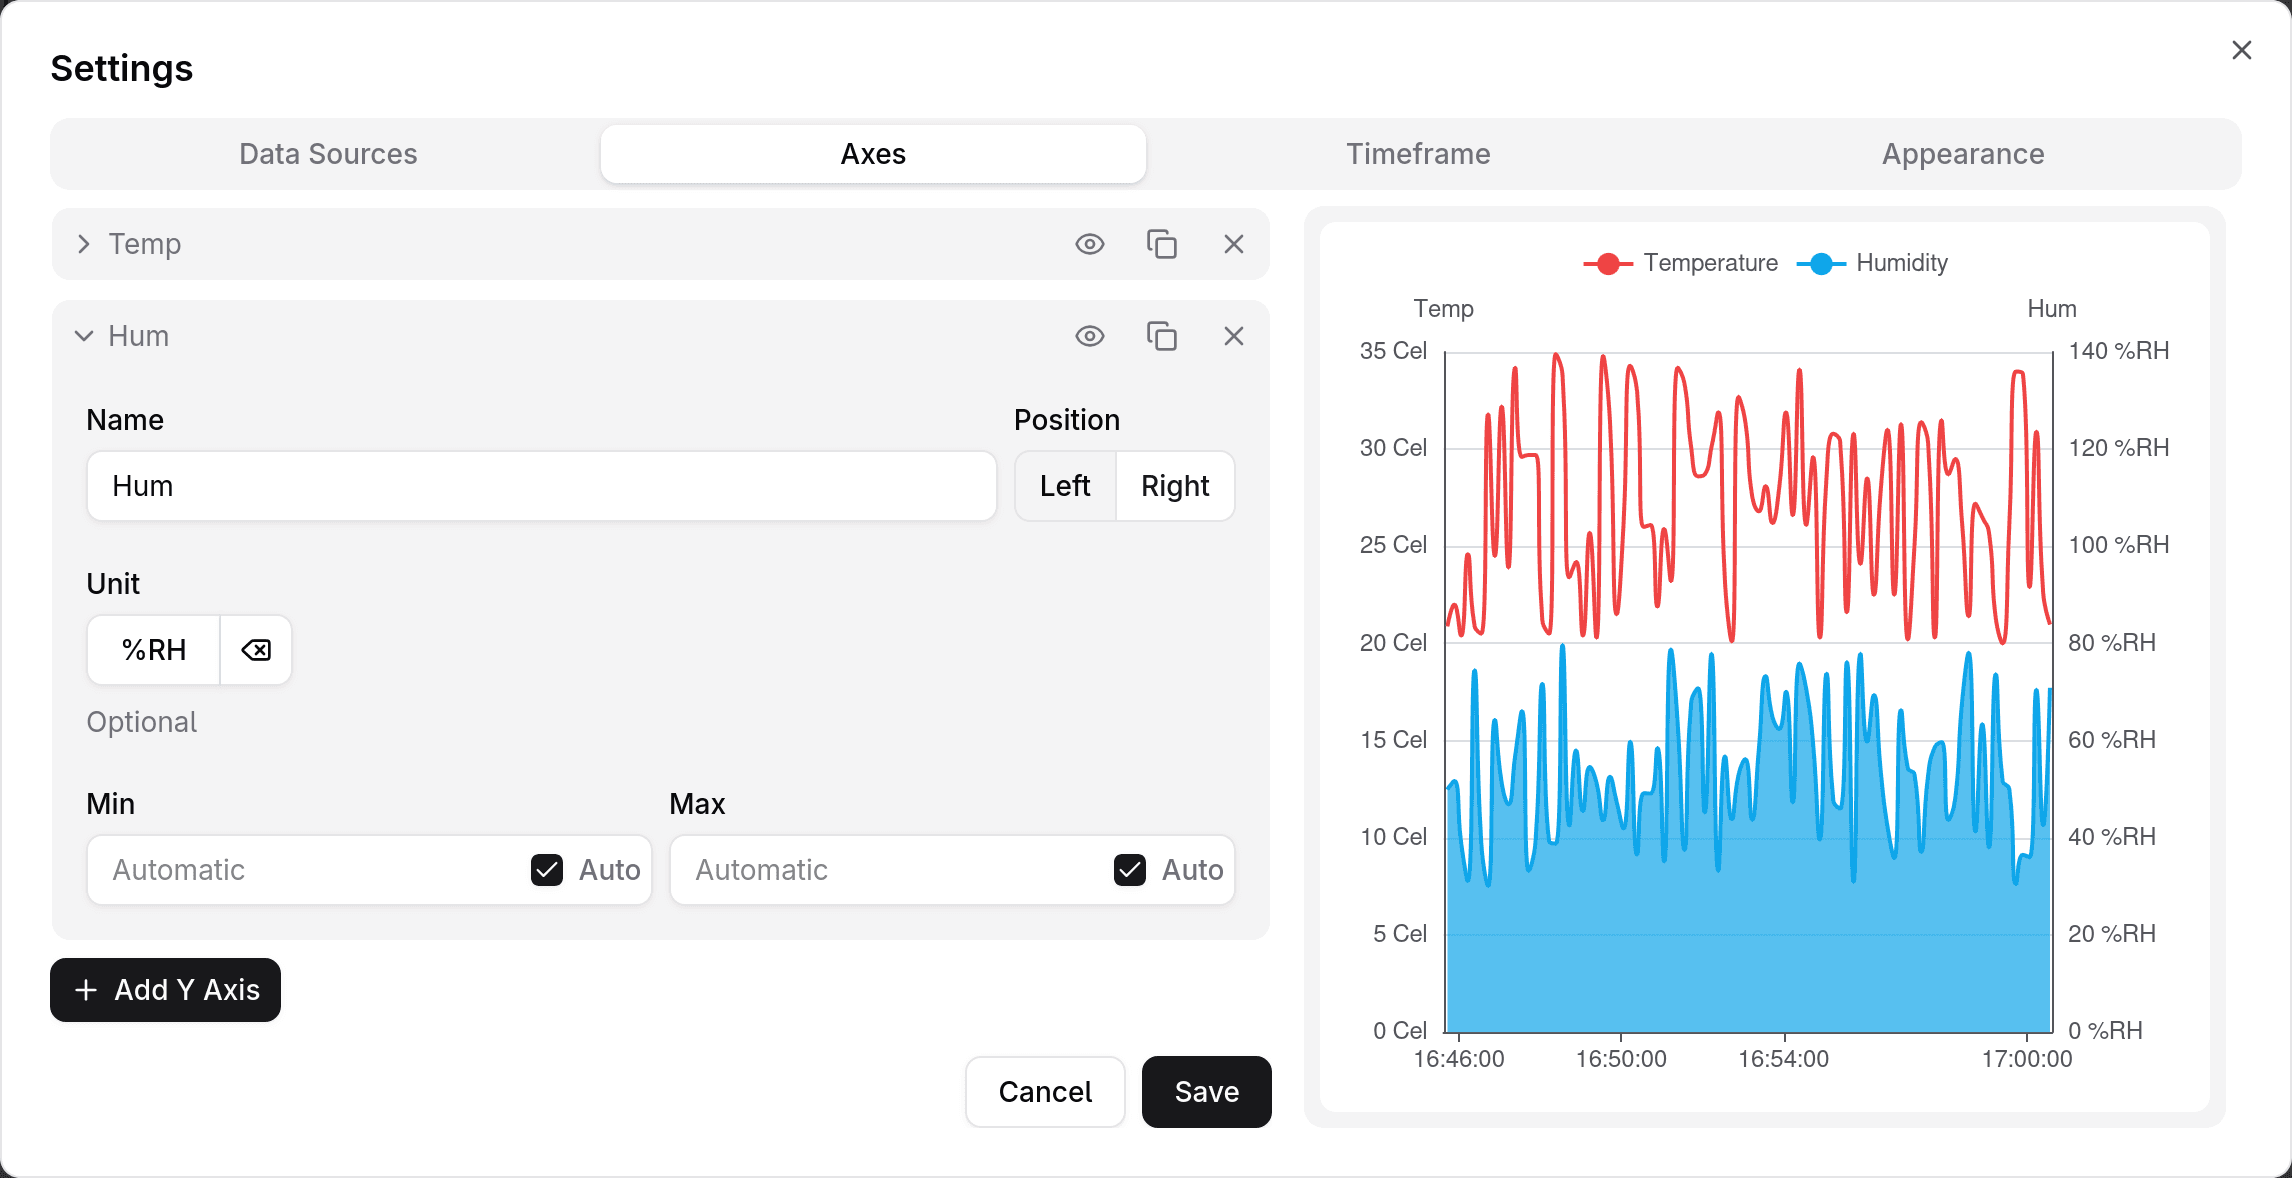This screenshot has width=2292, height=1178.
Task: Uncheck Auto for Min value
Action: (547, 870)
